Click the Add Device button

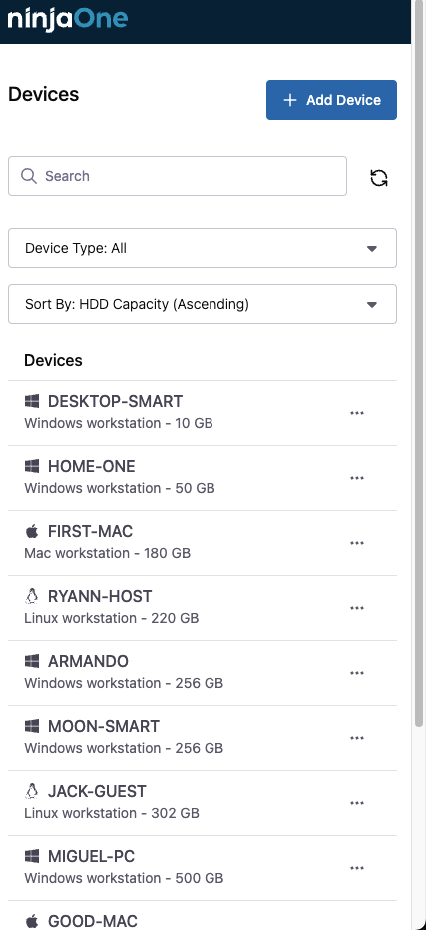click(x=331, y=100)
